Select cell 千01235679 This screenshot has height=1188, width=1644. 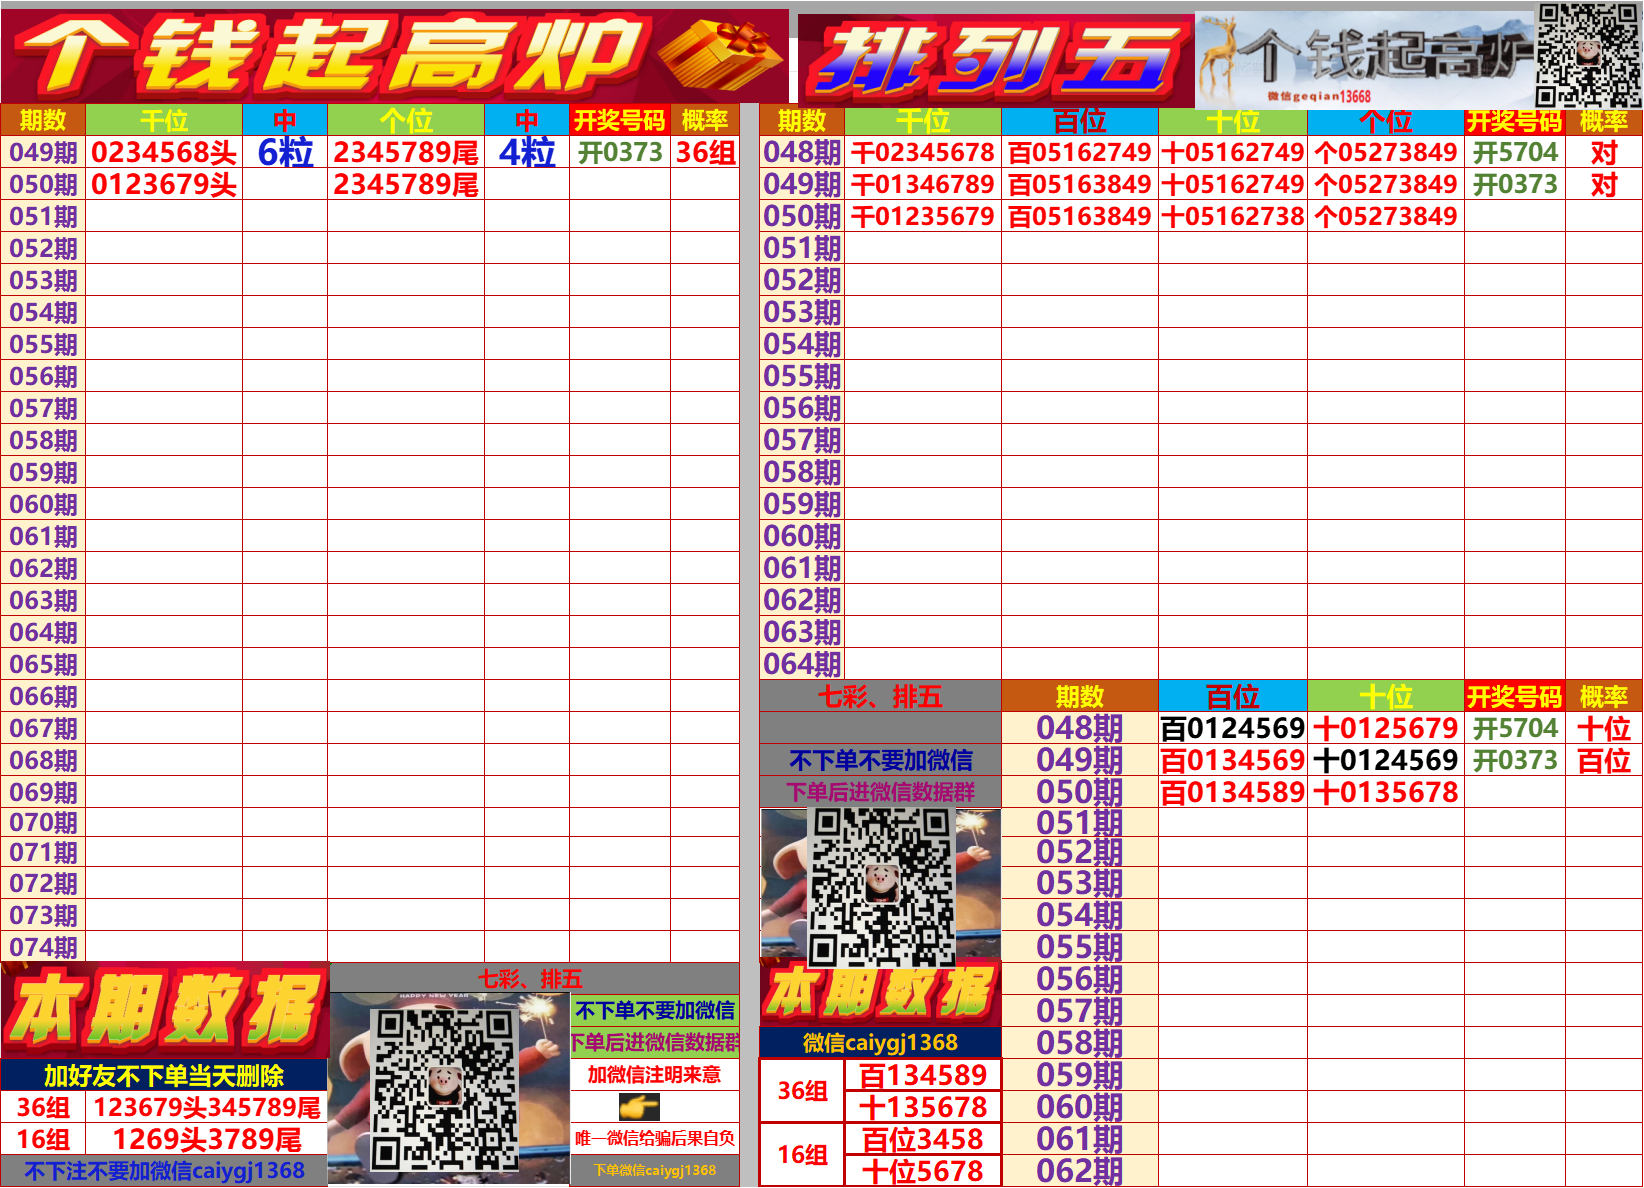pyautogui.click(x=923, y=216)
